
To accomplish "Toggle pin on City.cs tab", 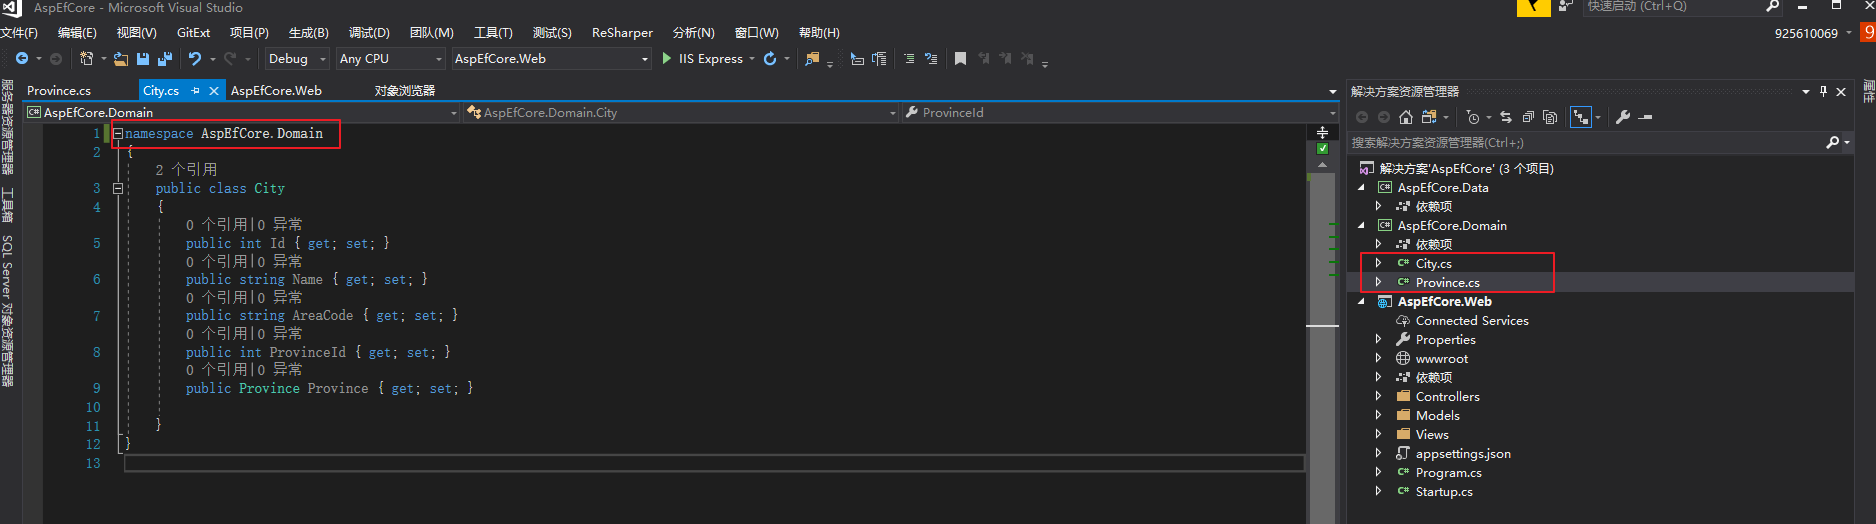I will coord(196,91).
